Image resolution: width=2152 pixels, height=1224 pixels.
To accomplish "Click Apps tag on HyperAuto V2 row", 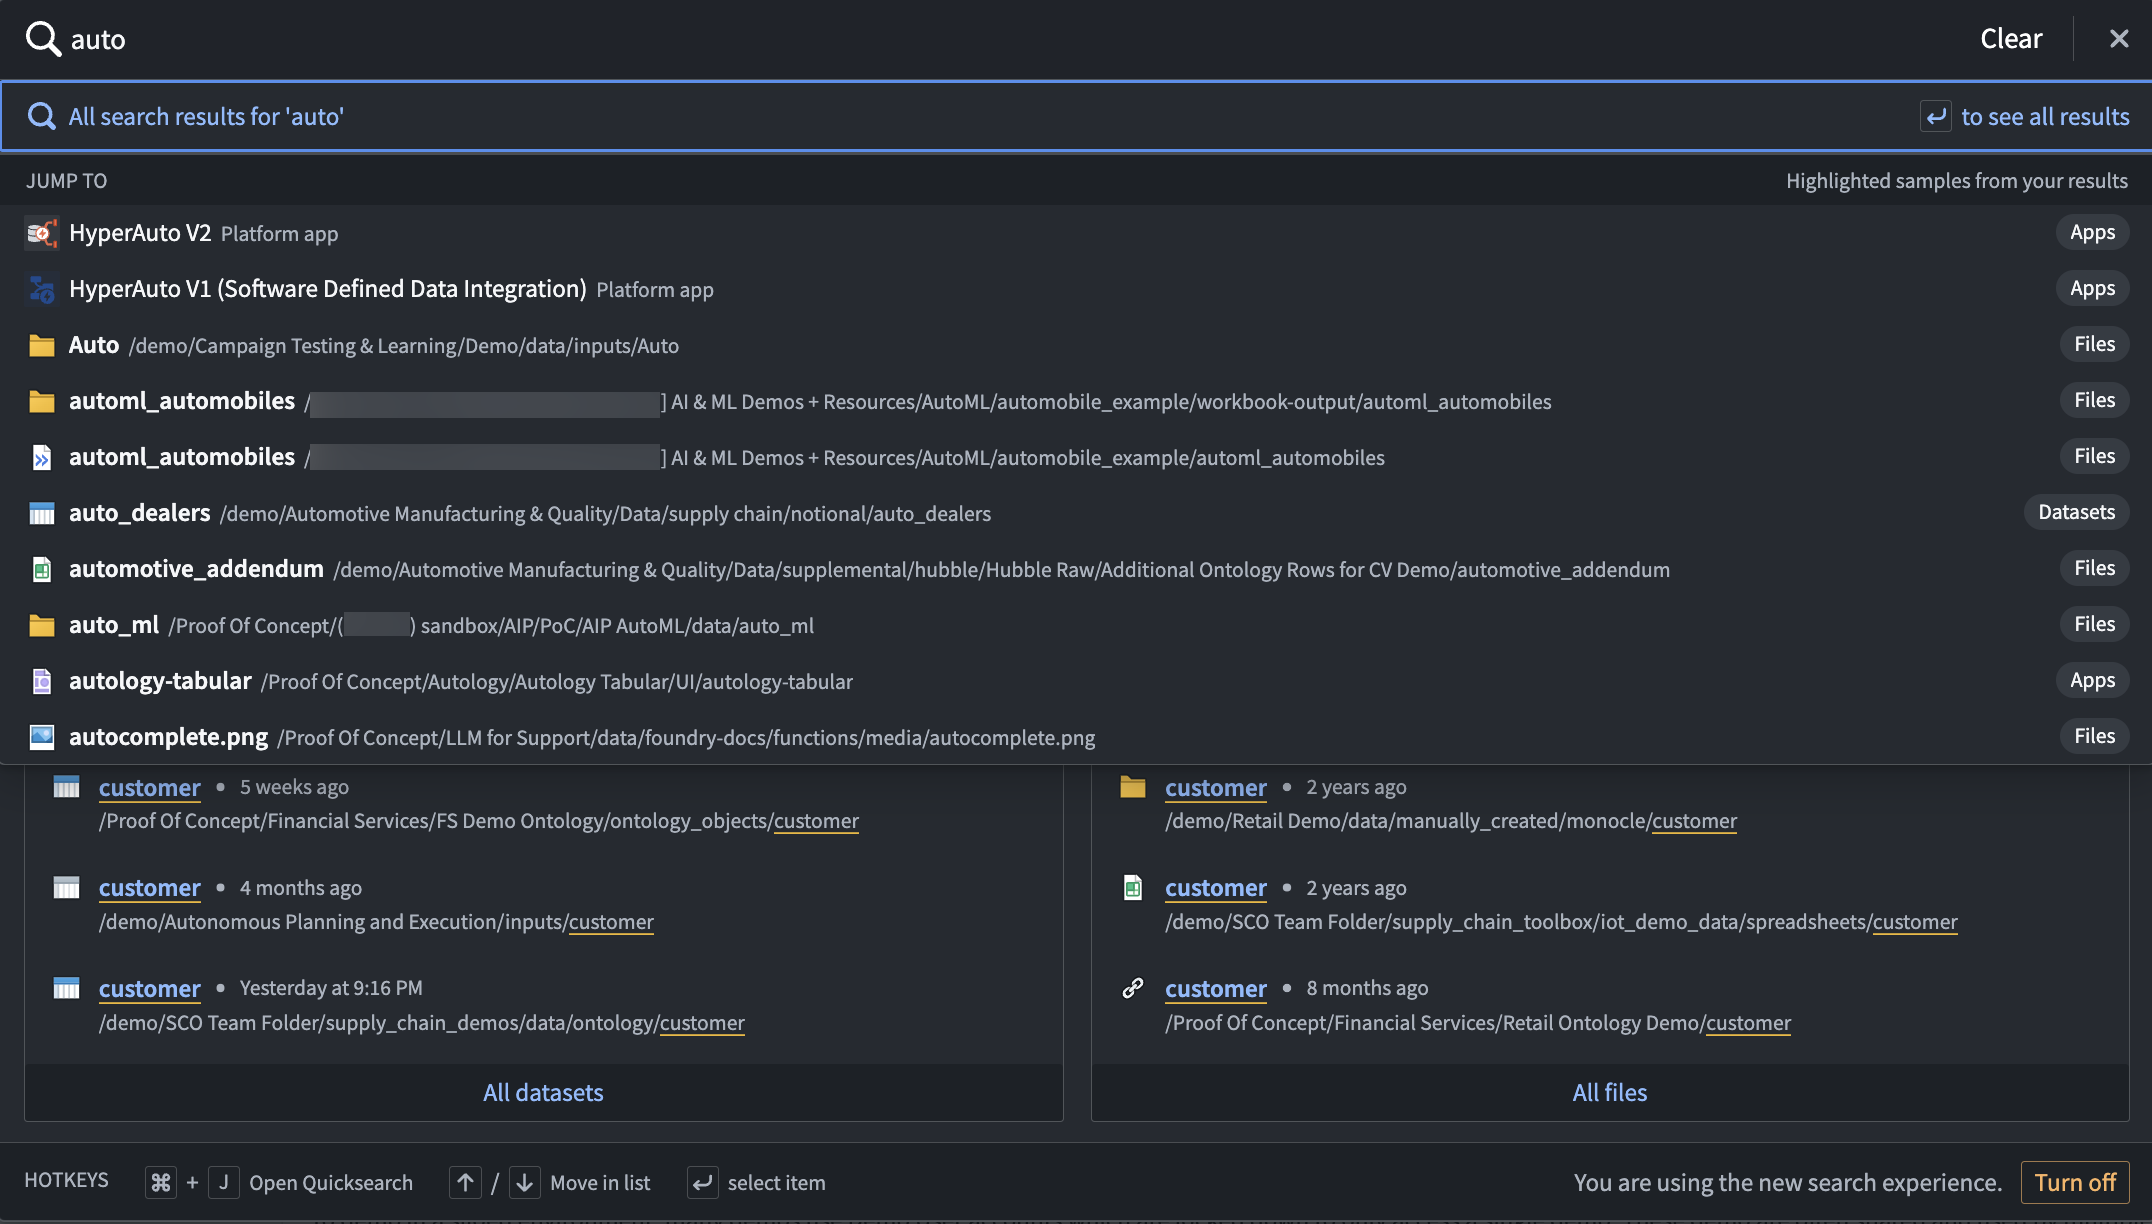I will click(2092, 232).
